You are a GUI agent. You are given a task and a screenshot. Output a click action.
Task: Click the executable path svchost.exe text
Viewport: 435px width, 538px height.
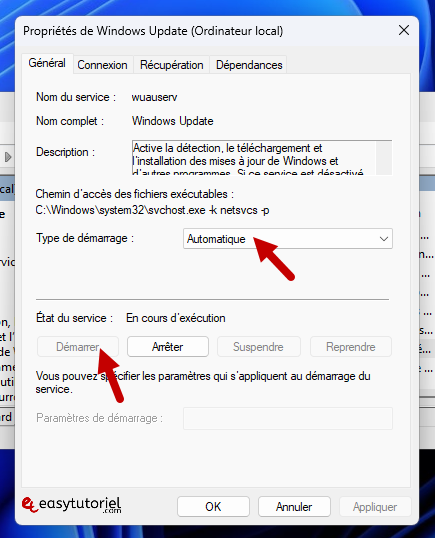[152, 210]
